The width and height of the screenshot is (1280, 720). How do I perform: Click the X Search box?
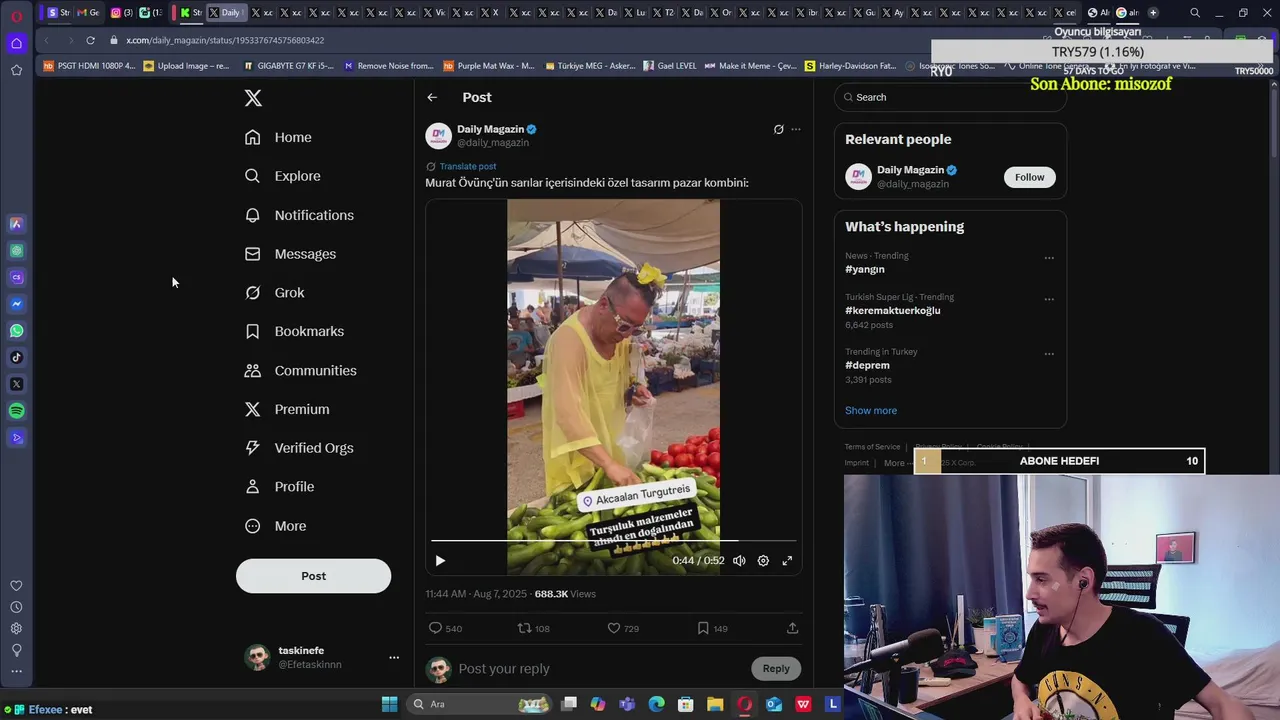[950, 97]
